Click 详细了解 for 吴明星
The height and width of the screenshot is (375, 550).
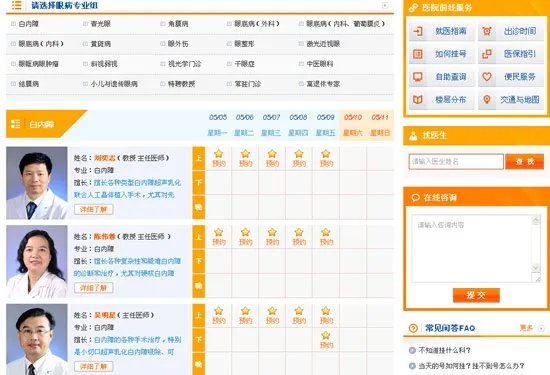(93, 367)
